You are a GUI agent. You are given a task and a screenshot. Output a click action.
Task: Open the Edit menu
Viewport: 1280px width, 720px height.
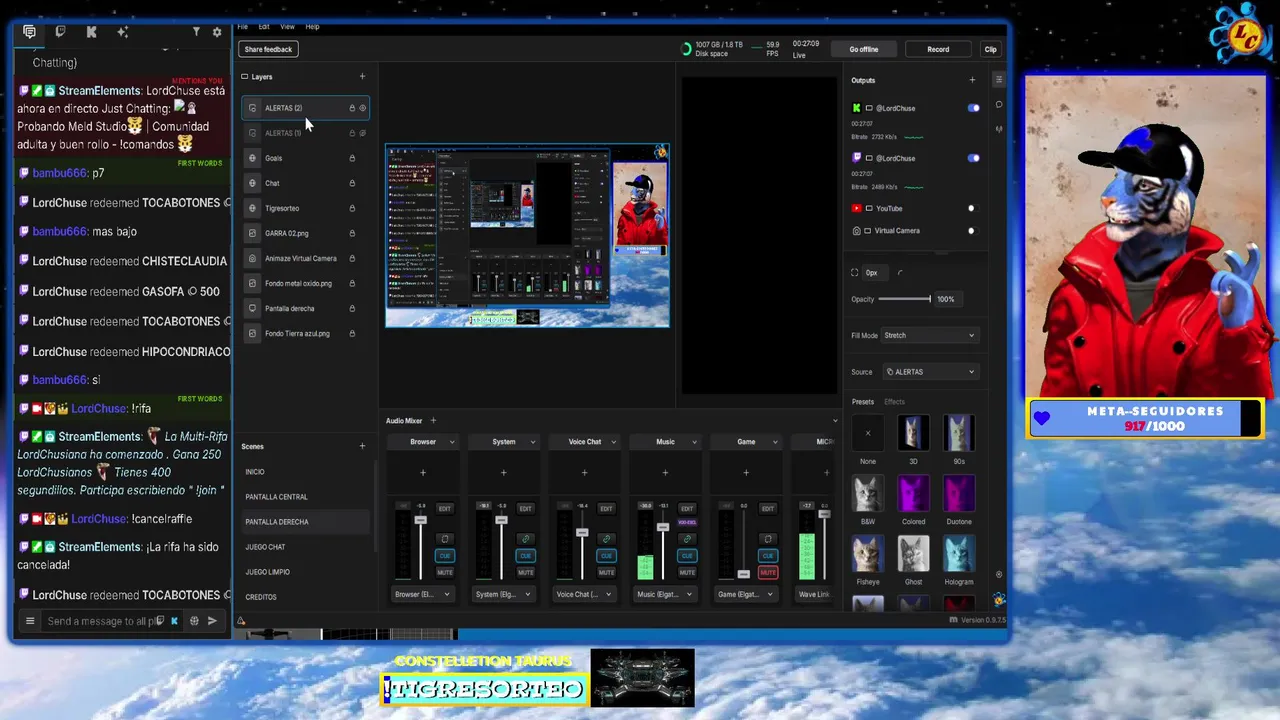(264, 27)
